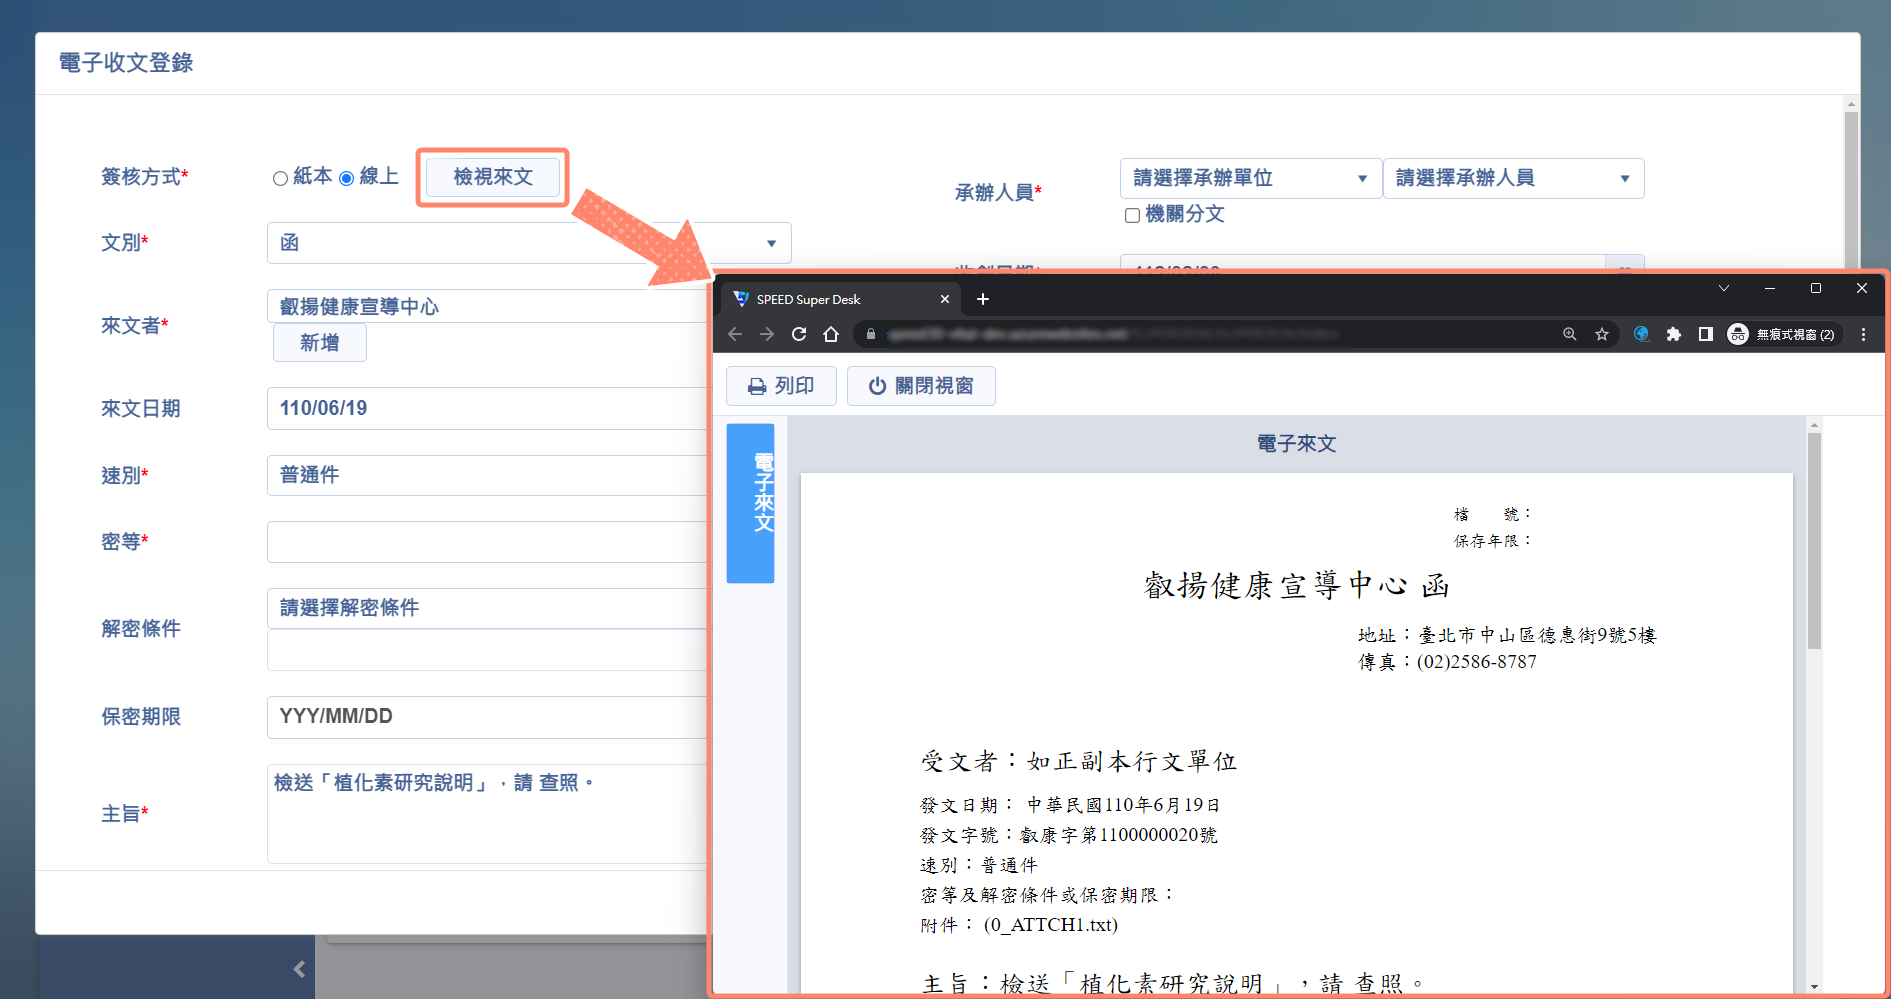The height and width of the screenshot is (999, 1891).
Task: Expand the 文別 dropdown showing 函
Action: click(x=529, y=243)
